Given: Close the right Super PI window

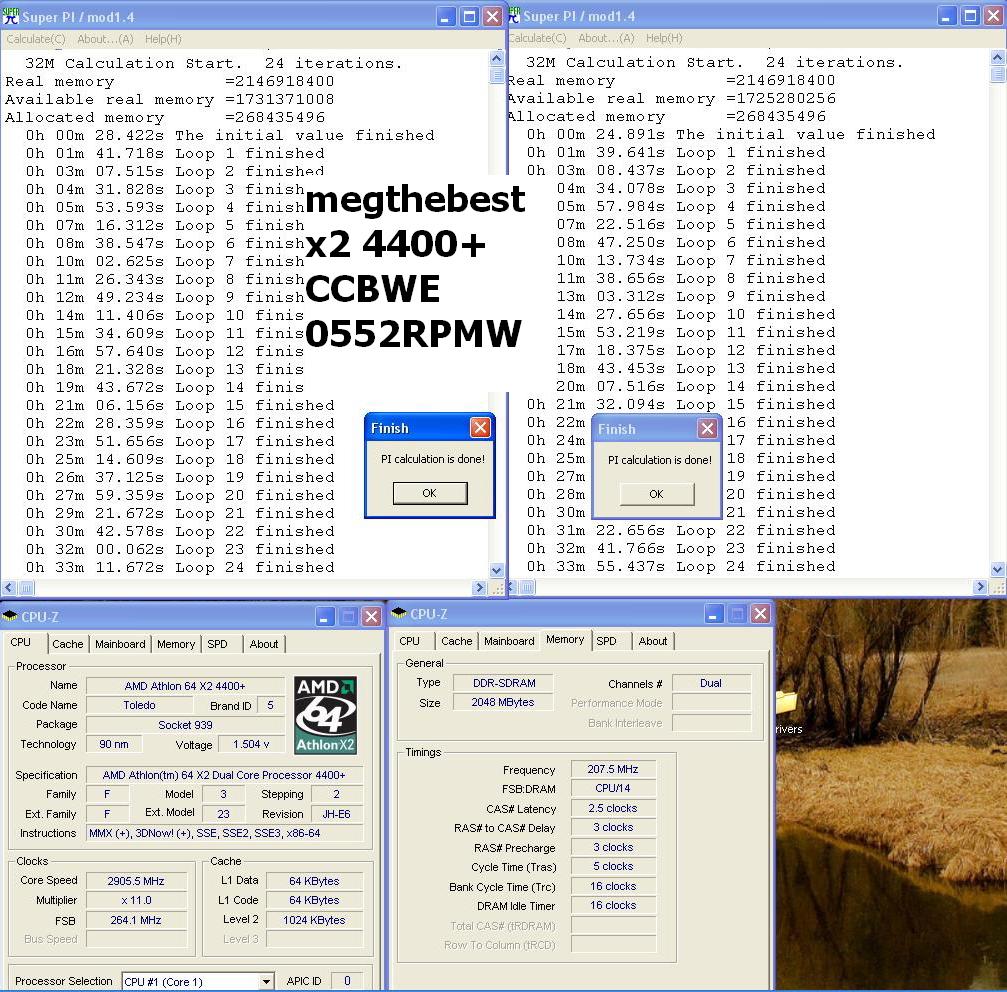Looking at the screenshot, I should (x=994, y=17).
